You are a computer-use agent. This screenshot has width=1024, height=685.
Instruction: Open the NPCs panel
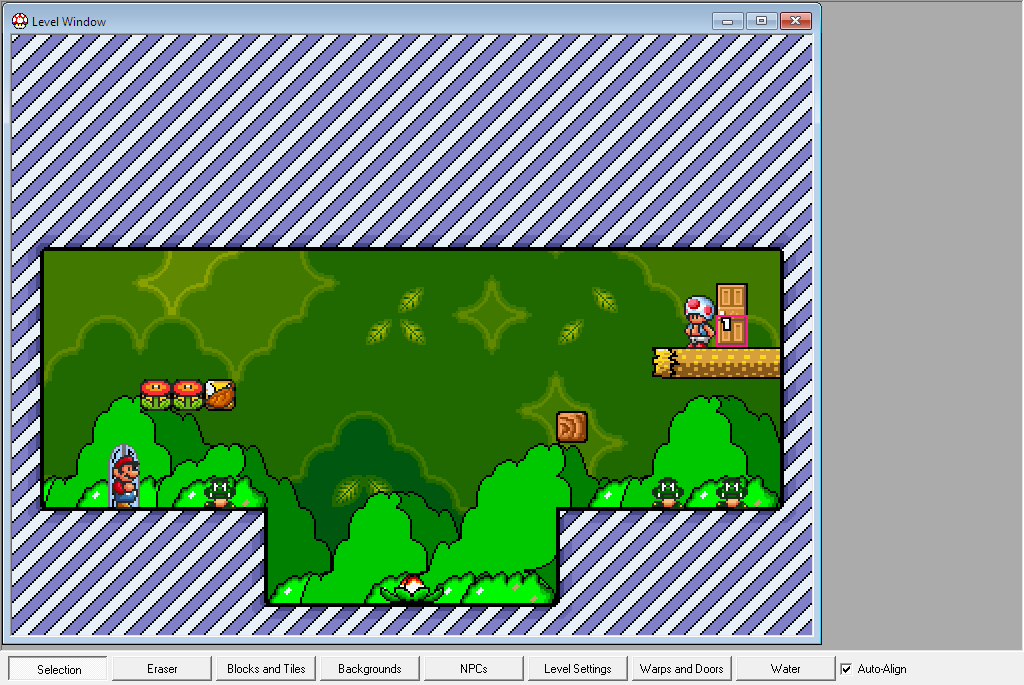pos(473,669)
